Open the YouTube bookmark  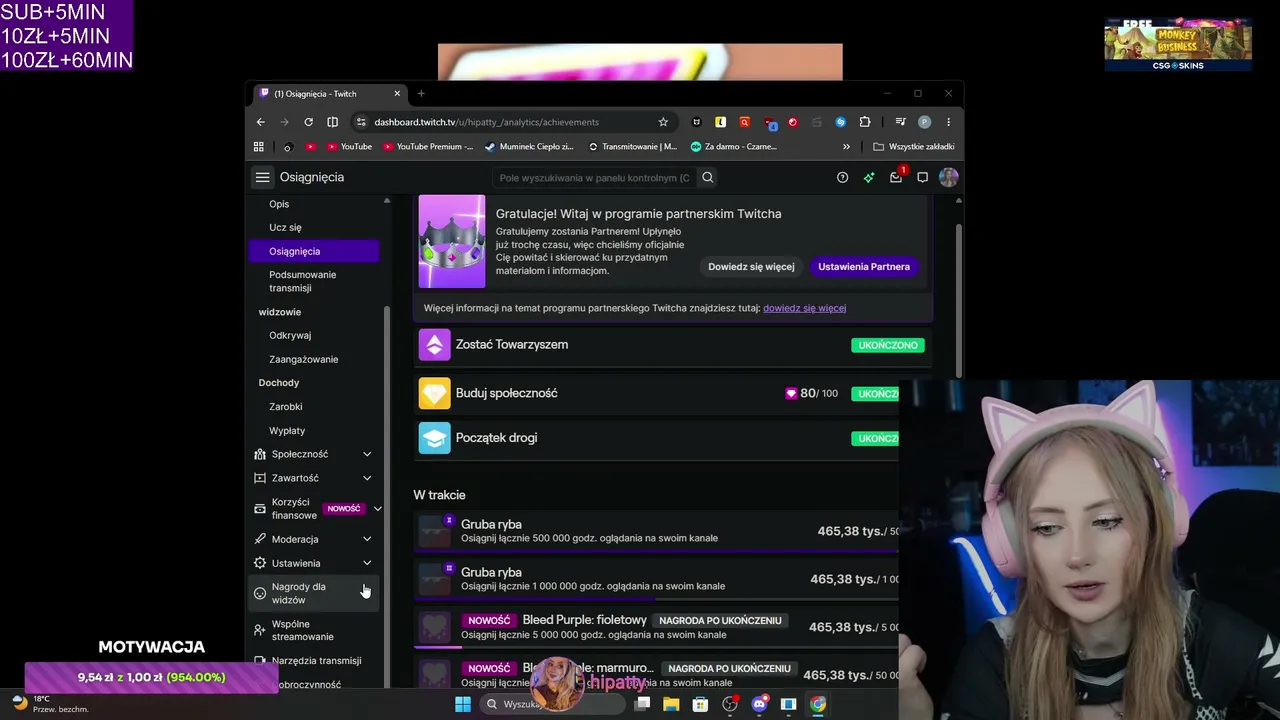(x=348, y=146)
